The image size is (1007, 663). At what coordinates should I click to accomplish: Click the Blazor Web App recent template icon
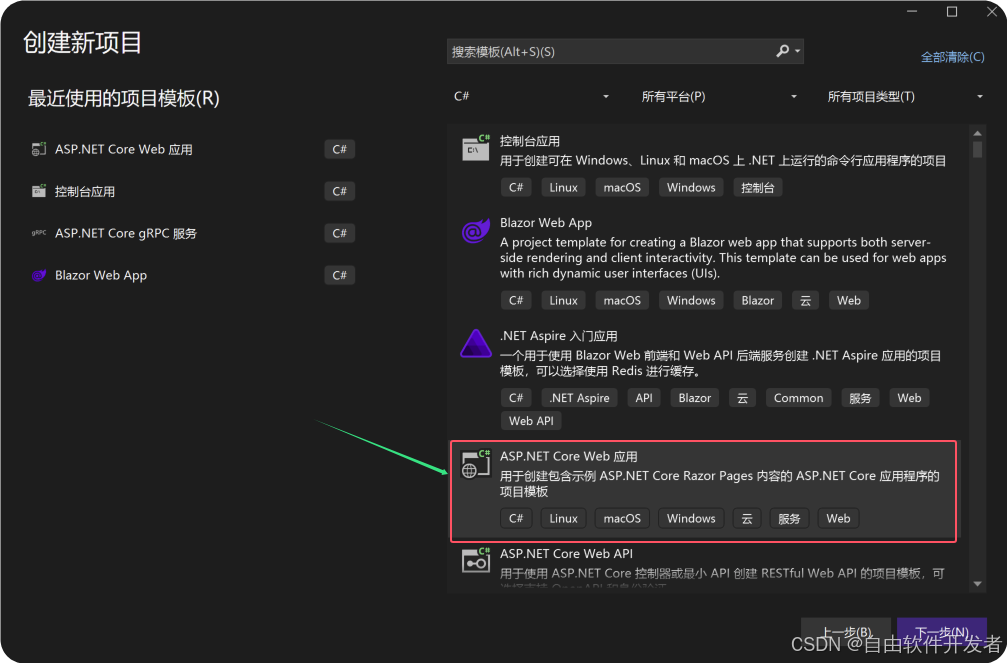pos(39,275)
